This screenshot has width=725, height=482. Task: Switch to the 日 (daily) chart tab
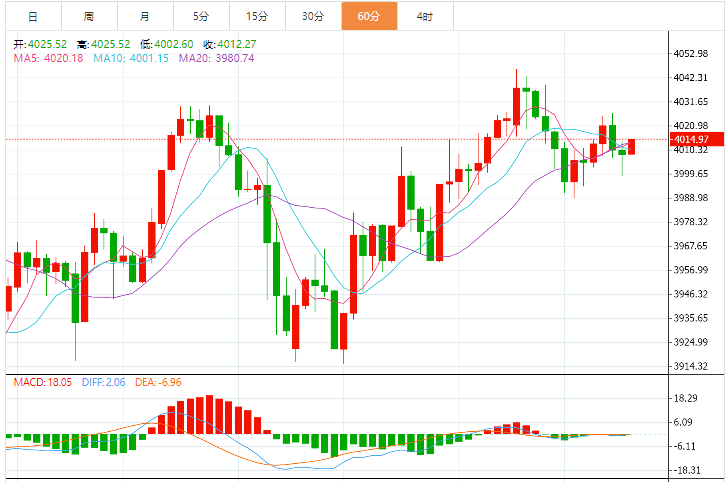tap(32, 16)
